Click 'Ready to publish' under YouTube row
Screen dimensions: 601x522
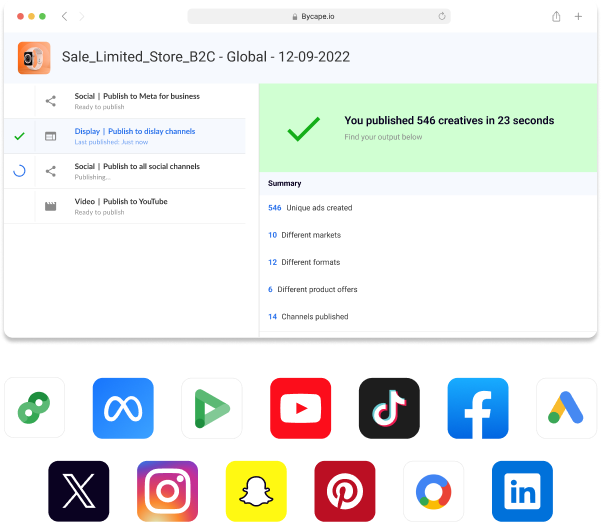click(99, 212)
